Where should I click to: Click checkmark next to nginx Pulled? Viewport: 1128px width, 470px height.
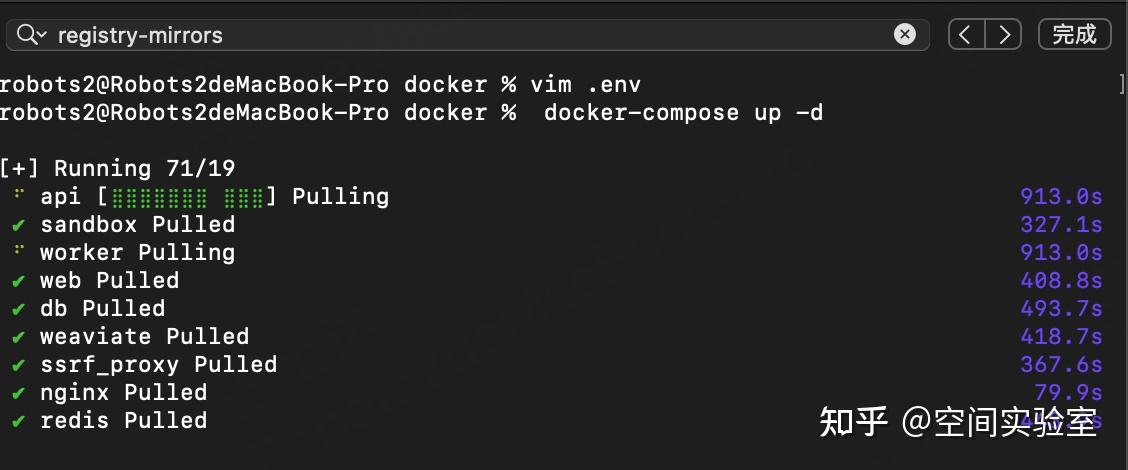tap(18, 393)
